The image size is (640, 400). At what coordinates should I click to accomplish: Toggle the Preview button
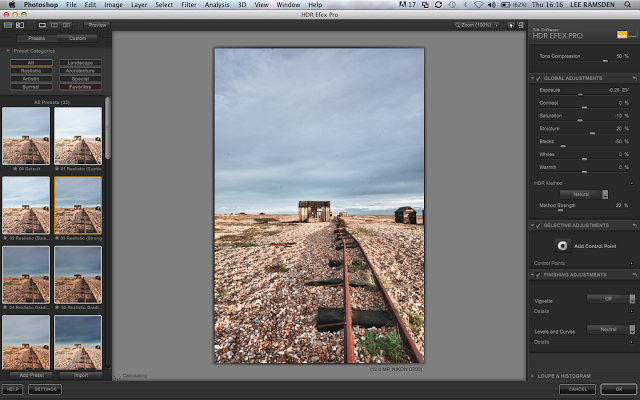click(x=97, y=25)
